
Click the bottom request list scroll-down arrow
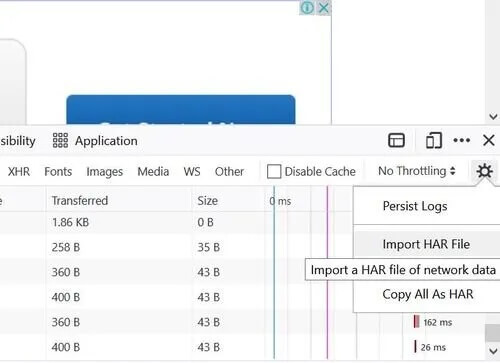[x=493, y=351]
